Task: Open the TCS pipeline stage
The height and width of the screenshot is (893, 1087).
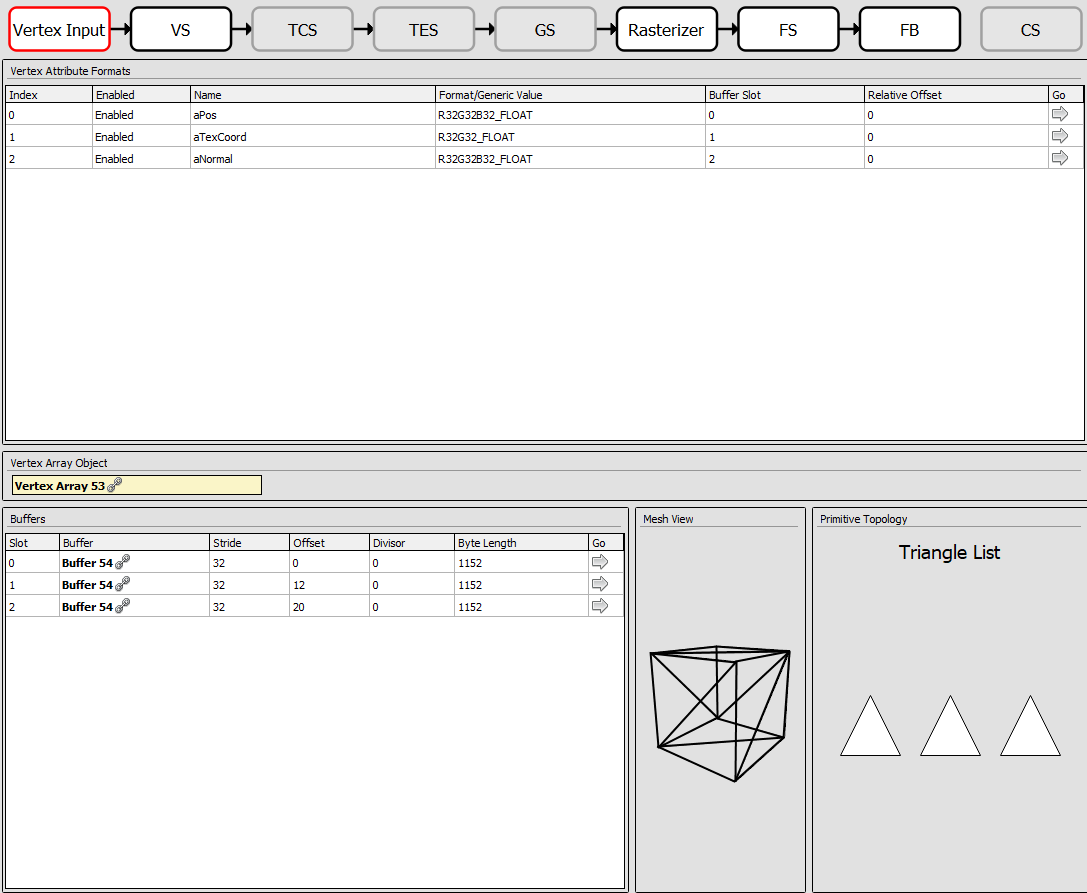Action: point(302,30)
